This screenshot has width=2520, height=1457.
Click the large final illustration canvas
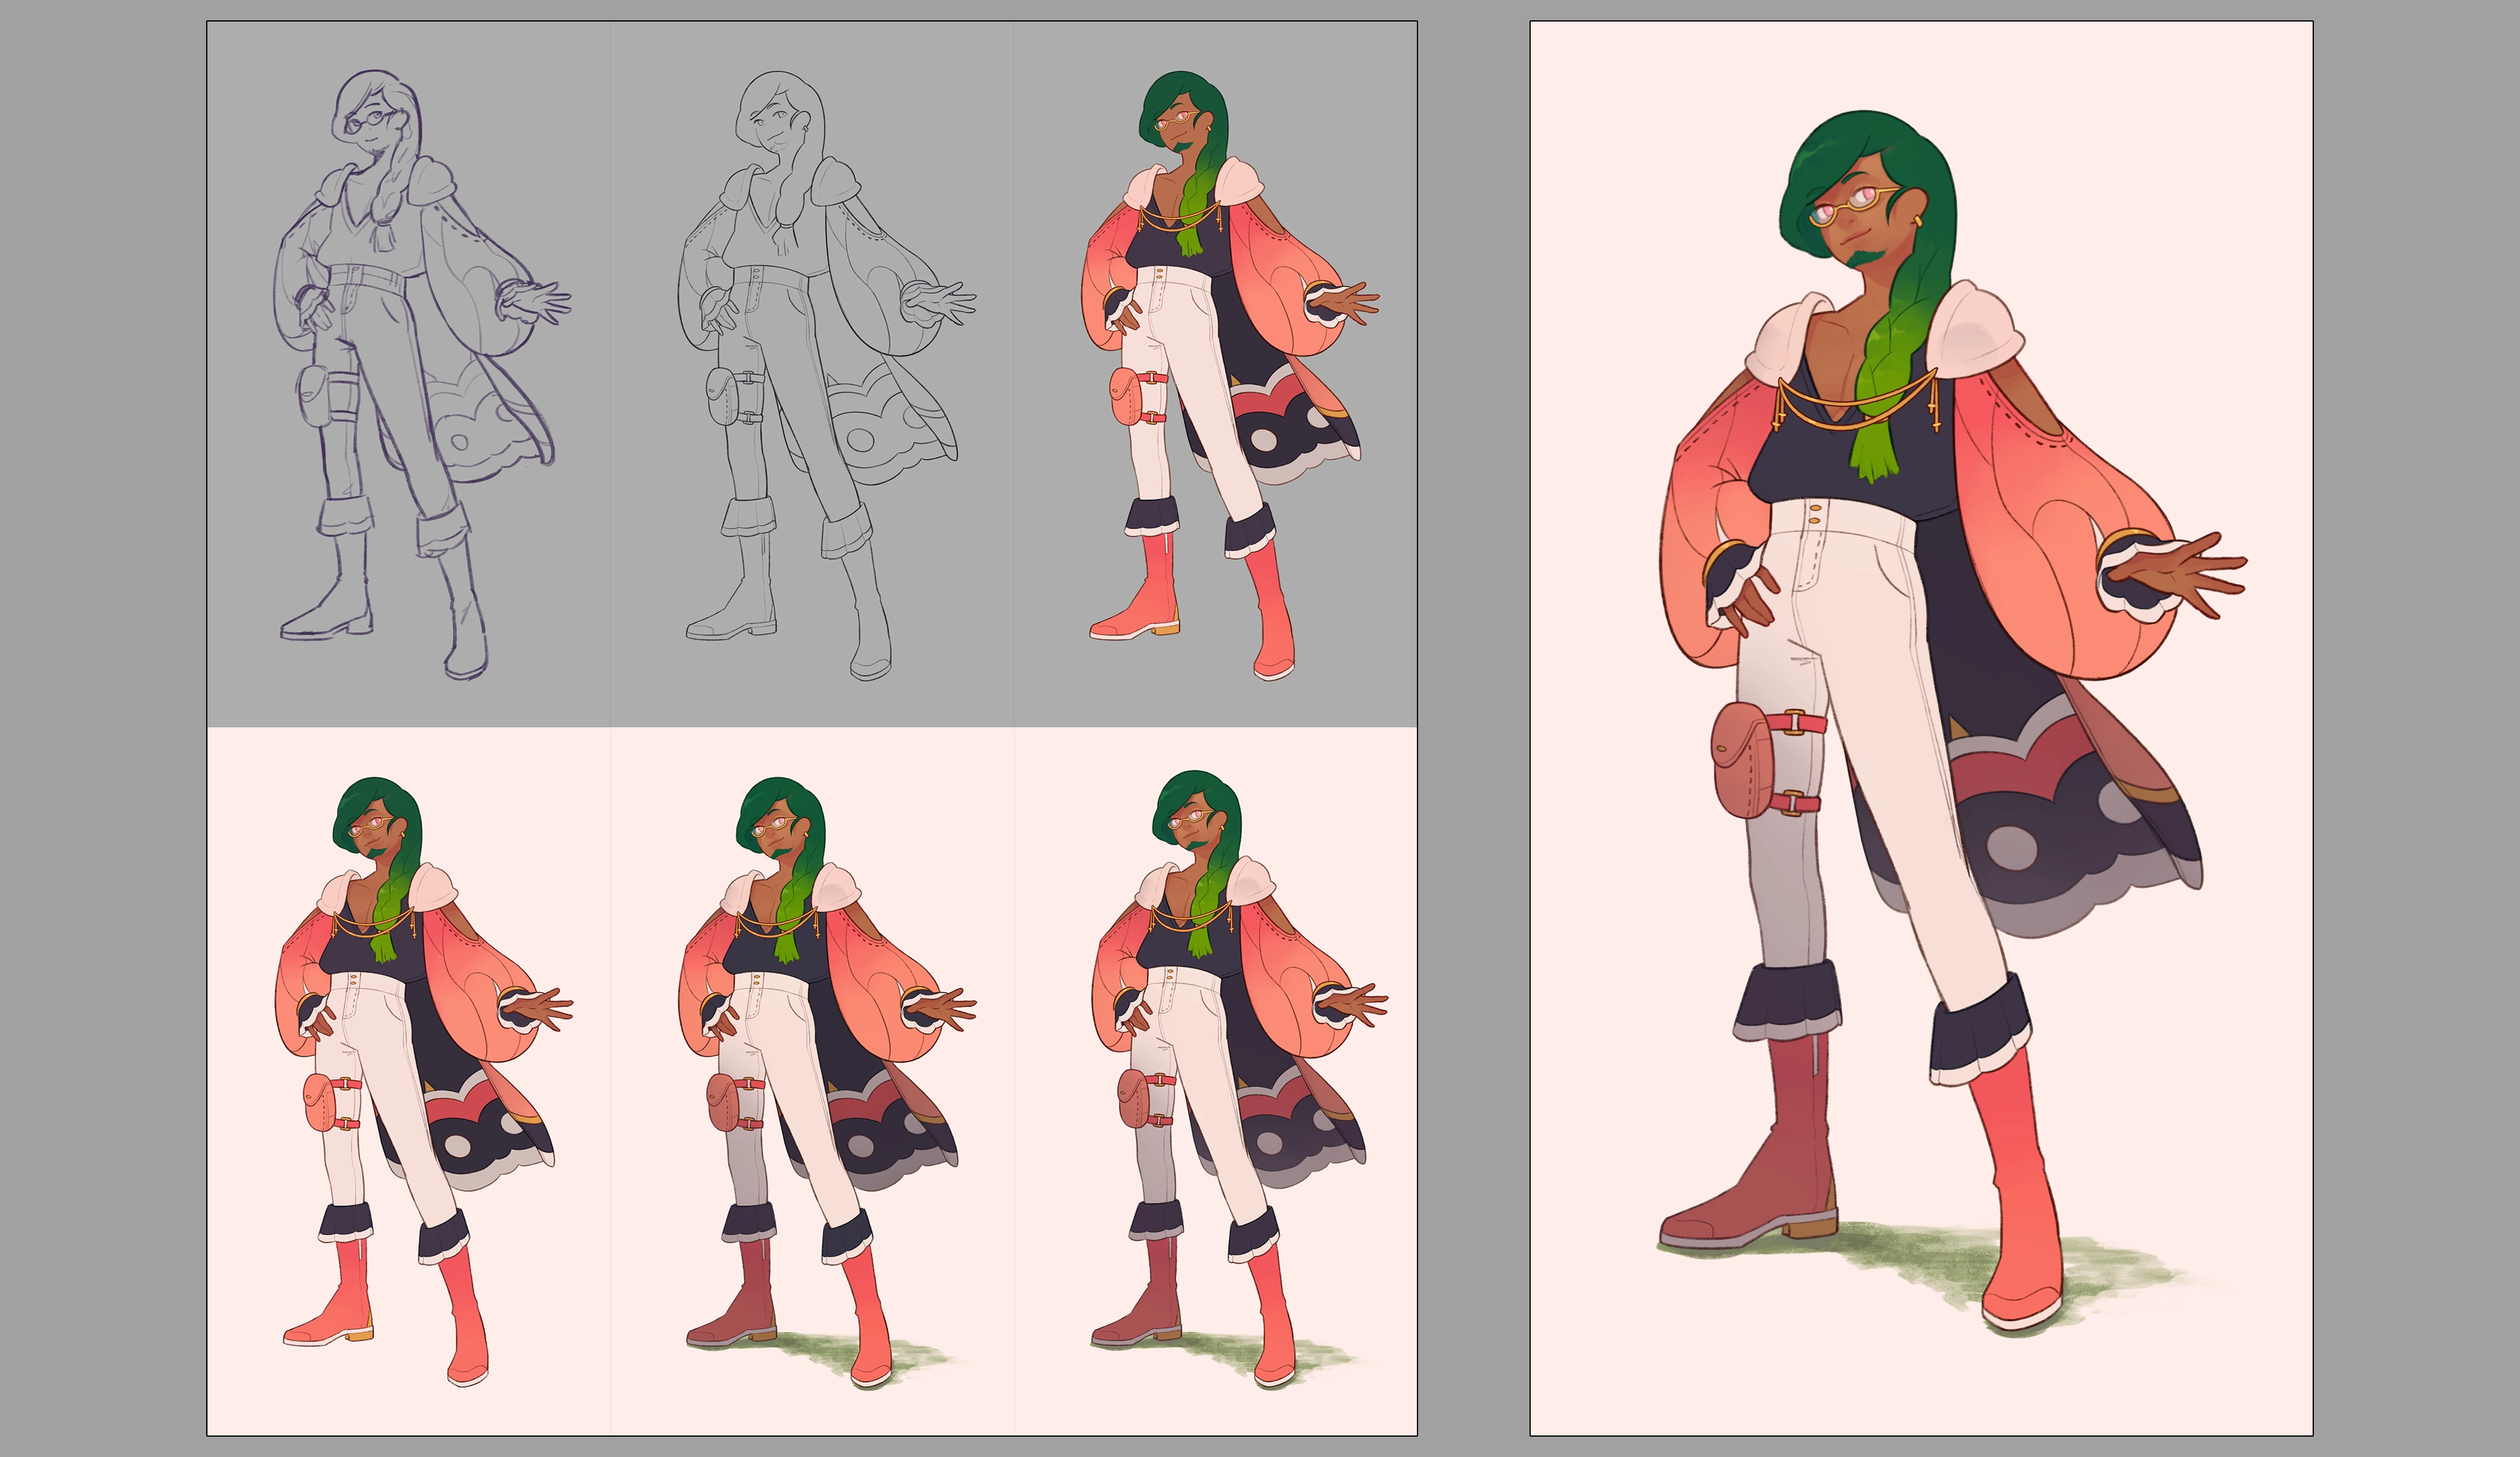(1920, 727)
